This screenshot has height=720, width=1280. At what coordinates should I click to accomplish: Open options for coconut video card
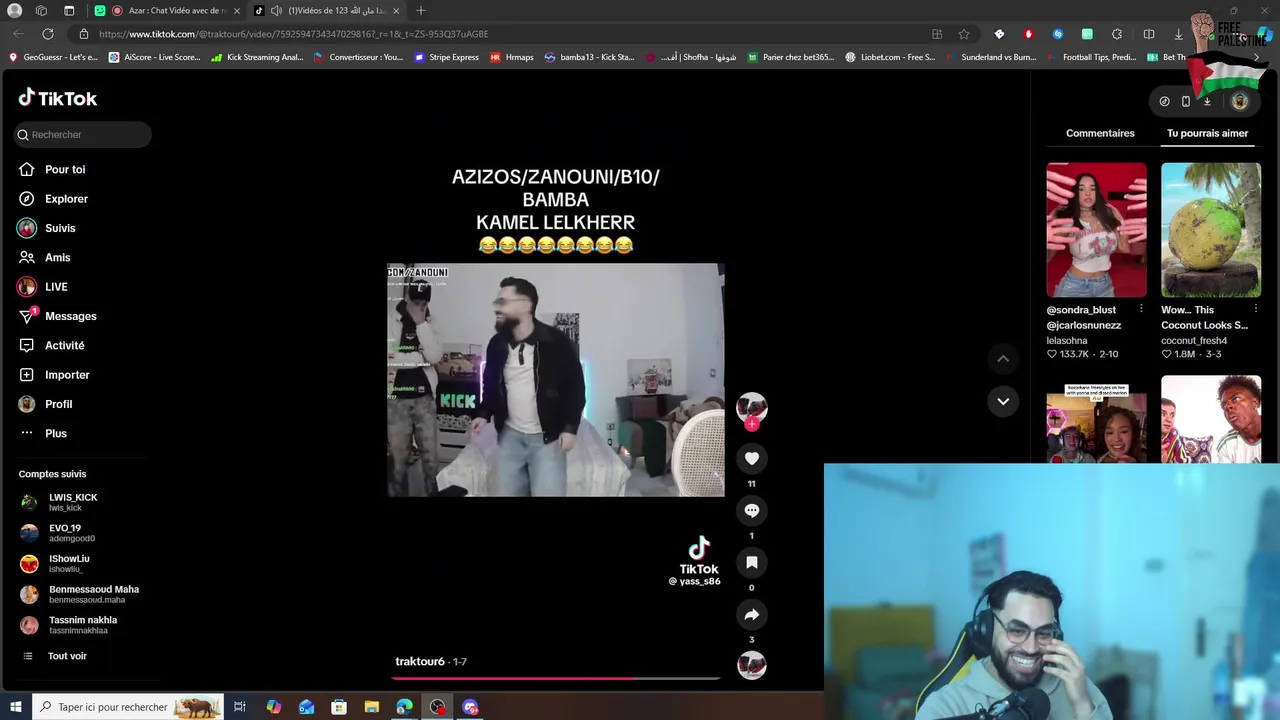[x=1255, y=309]
